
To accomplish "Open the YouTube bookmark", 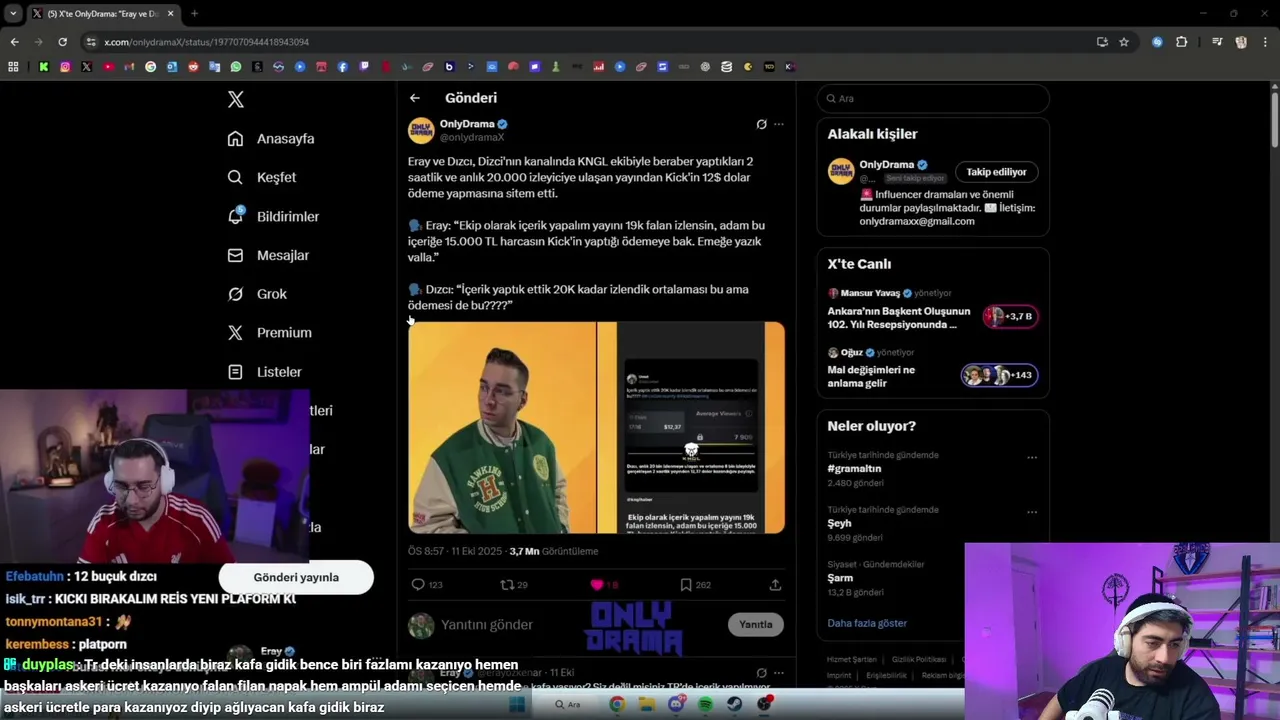I will pyautogui.click(x=108, y=67).
